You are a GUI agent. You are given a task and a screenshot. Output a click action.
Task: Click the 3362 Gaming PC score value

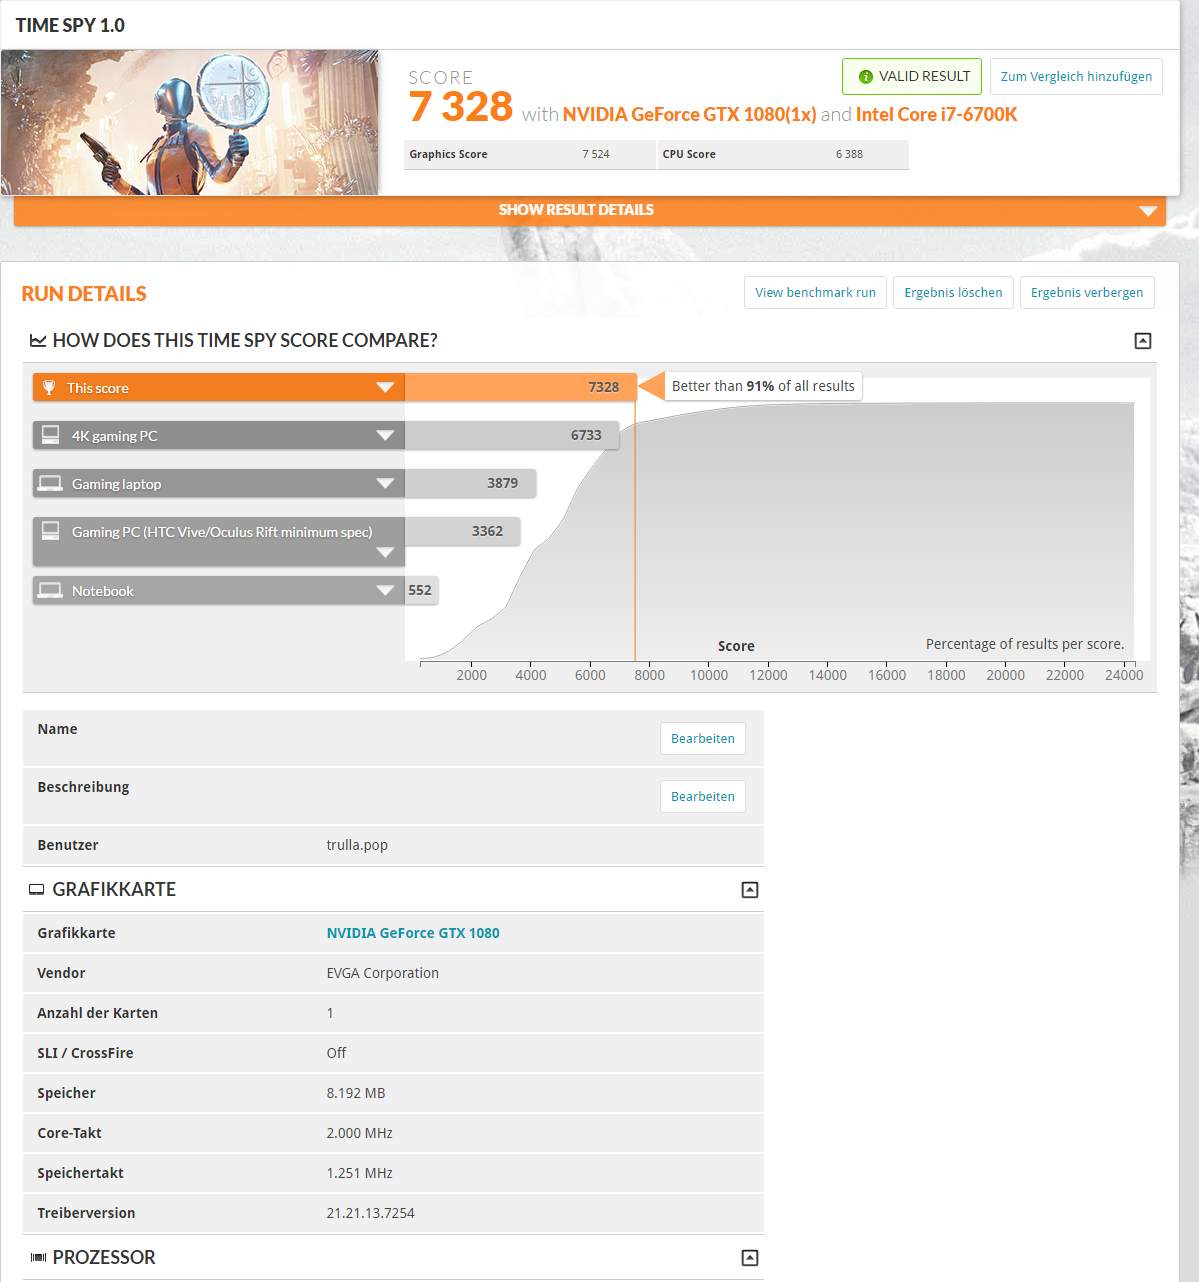tap(488, 531)
